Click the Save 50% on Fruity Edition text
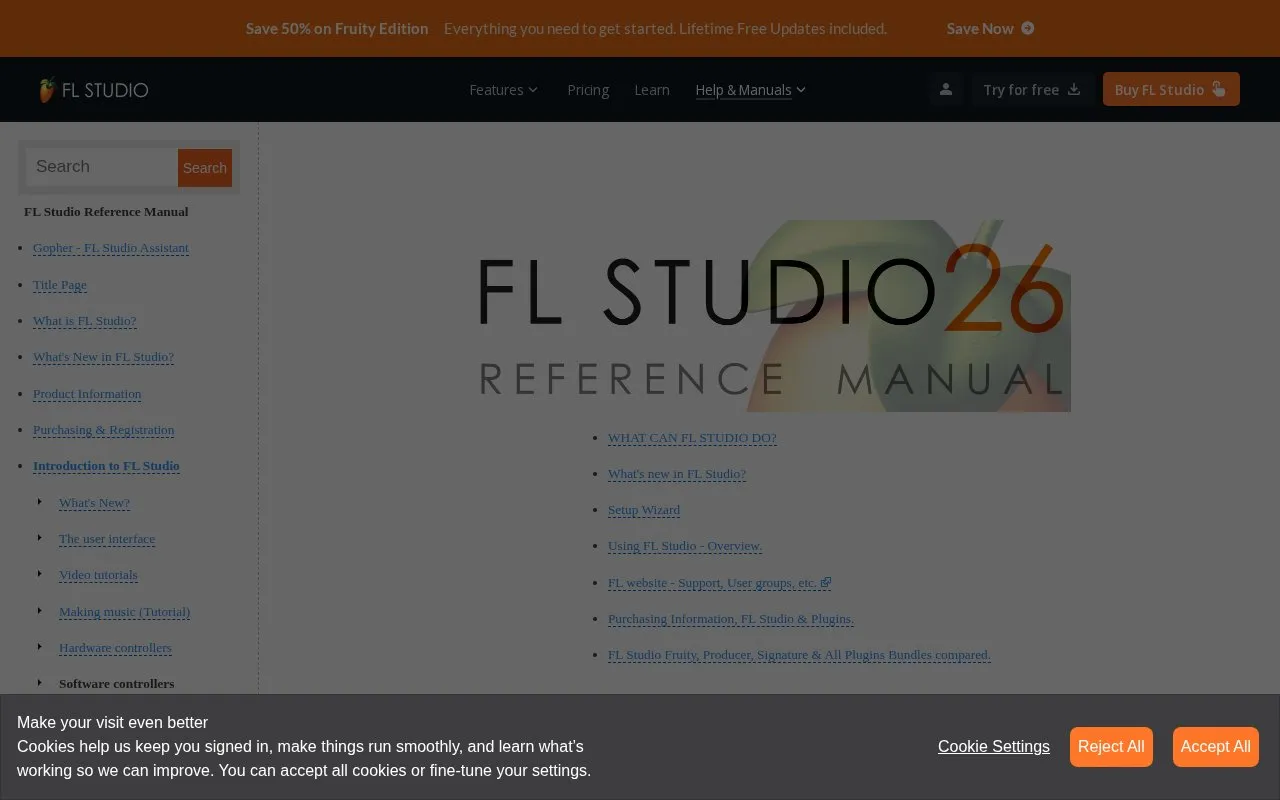The width and height of the screenshot is (1280, 800). pos(337,28)
